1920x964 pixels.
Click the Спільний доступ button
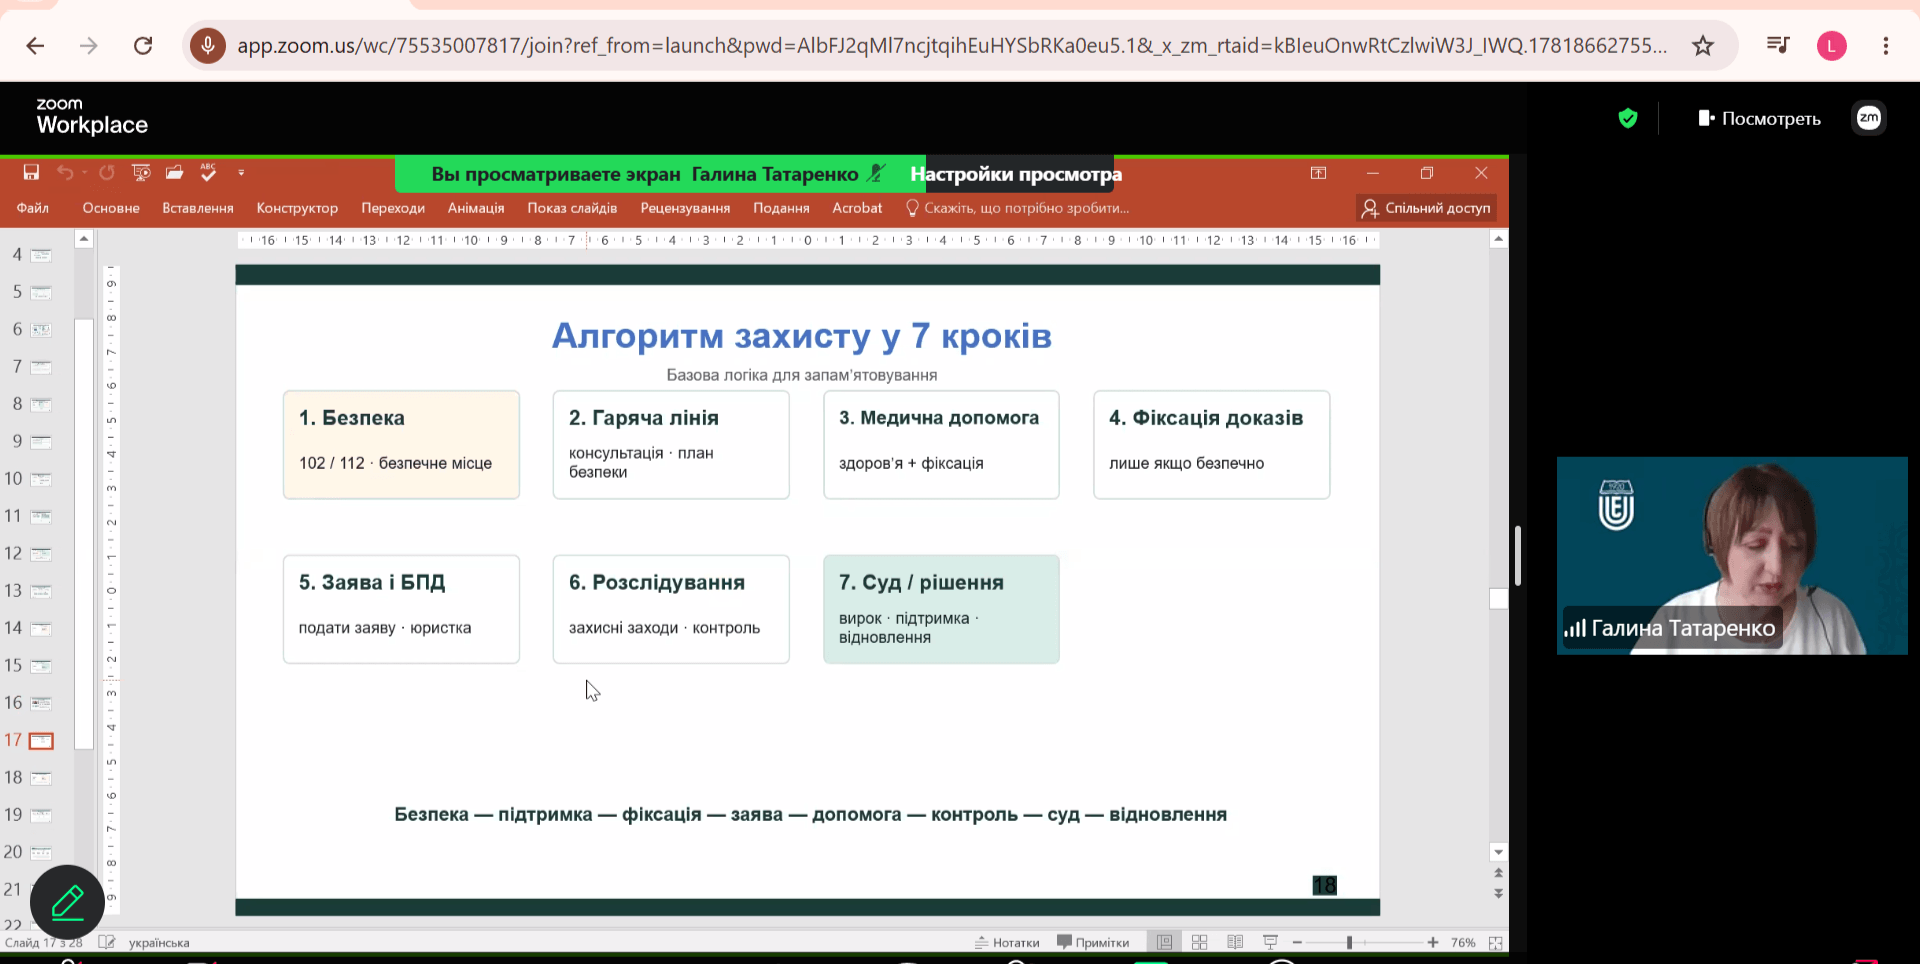(1426, 208)
